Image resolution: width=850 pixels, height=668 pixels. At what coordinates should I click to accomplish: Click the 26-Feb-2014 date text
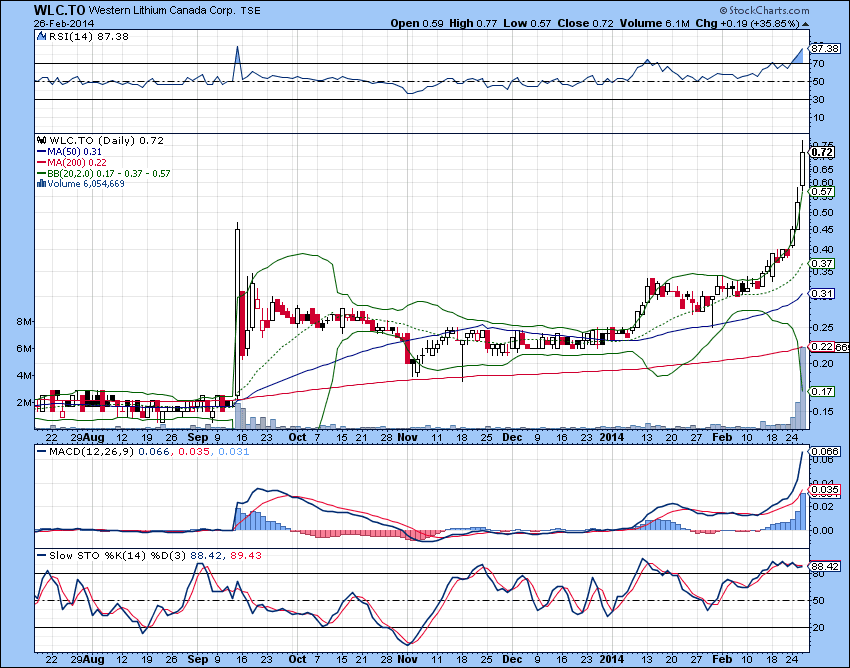coord(63,24)
